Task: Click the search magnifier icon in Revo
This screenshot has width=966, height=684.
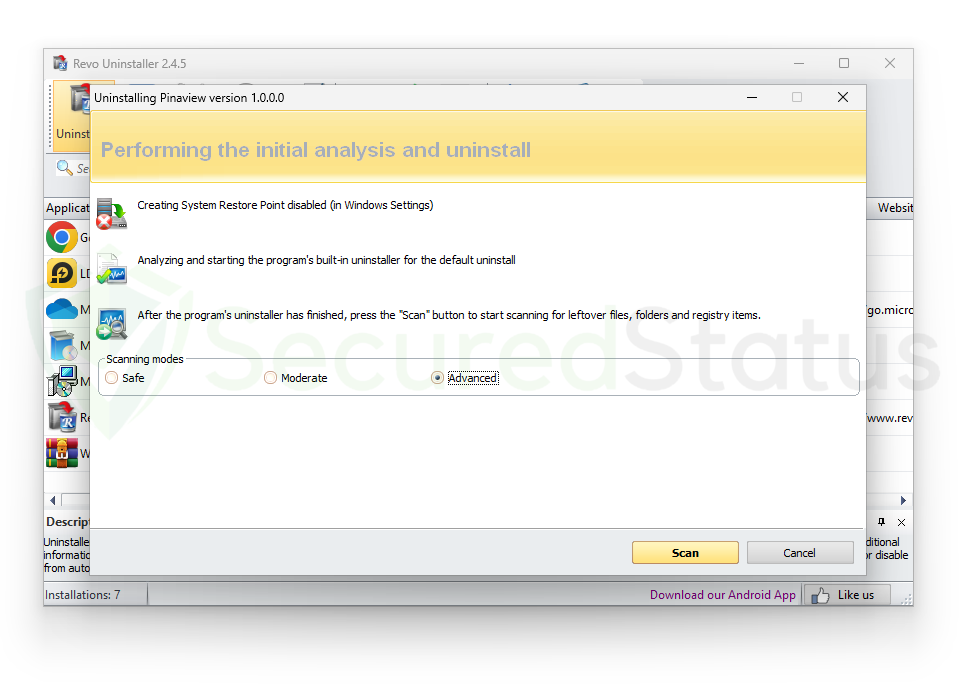Action: 64,167
